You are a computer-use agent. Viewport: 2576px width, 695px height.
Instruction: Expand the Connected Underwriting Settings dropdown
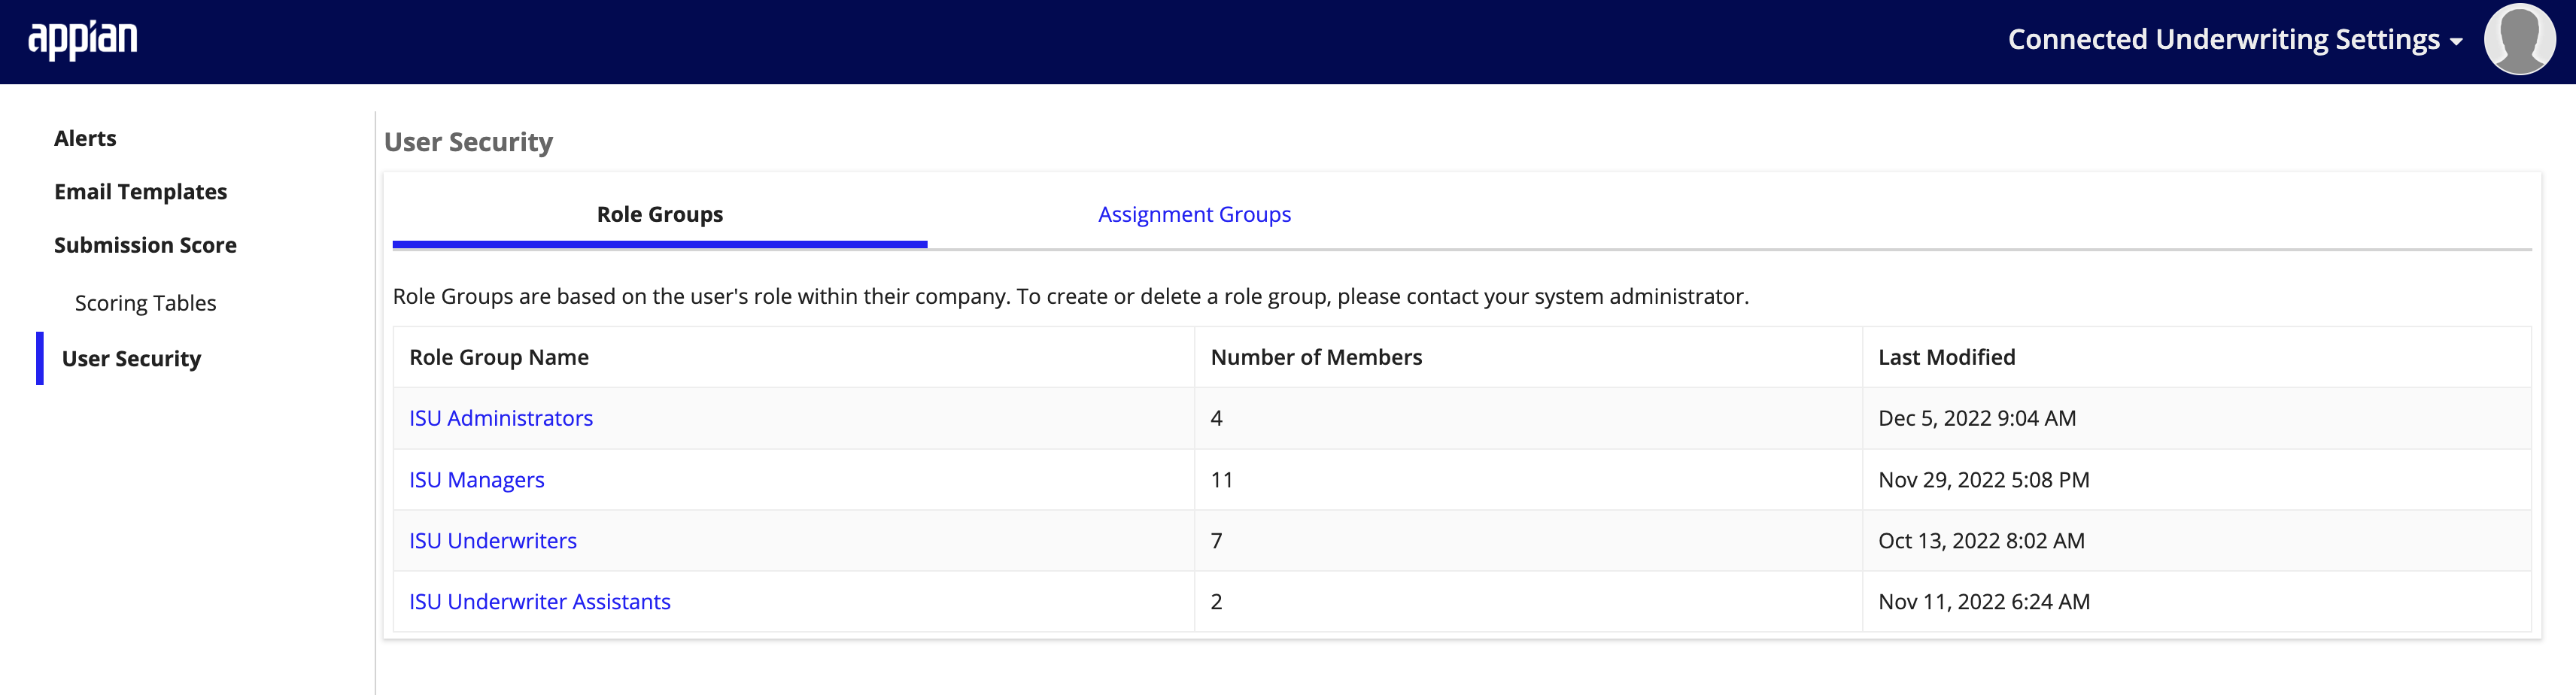click(2234, 40)
